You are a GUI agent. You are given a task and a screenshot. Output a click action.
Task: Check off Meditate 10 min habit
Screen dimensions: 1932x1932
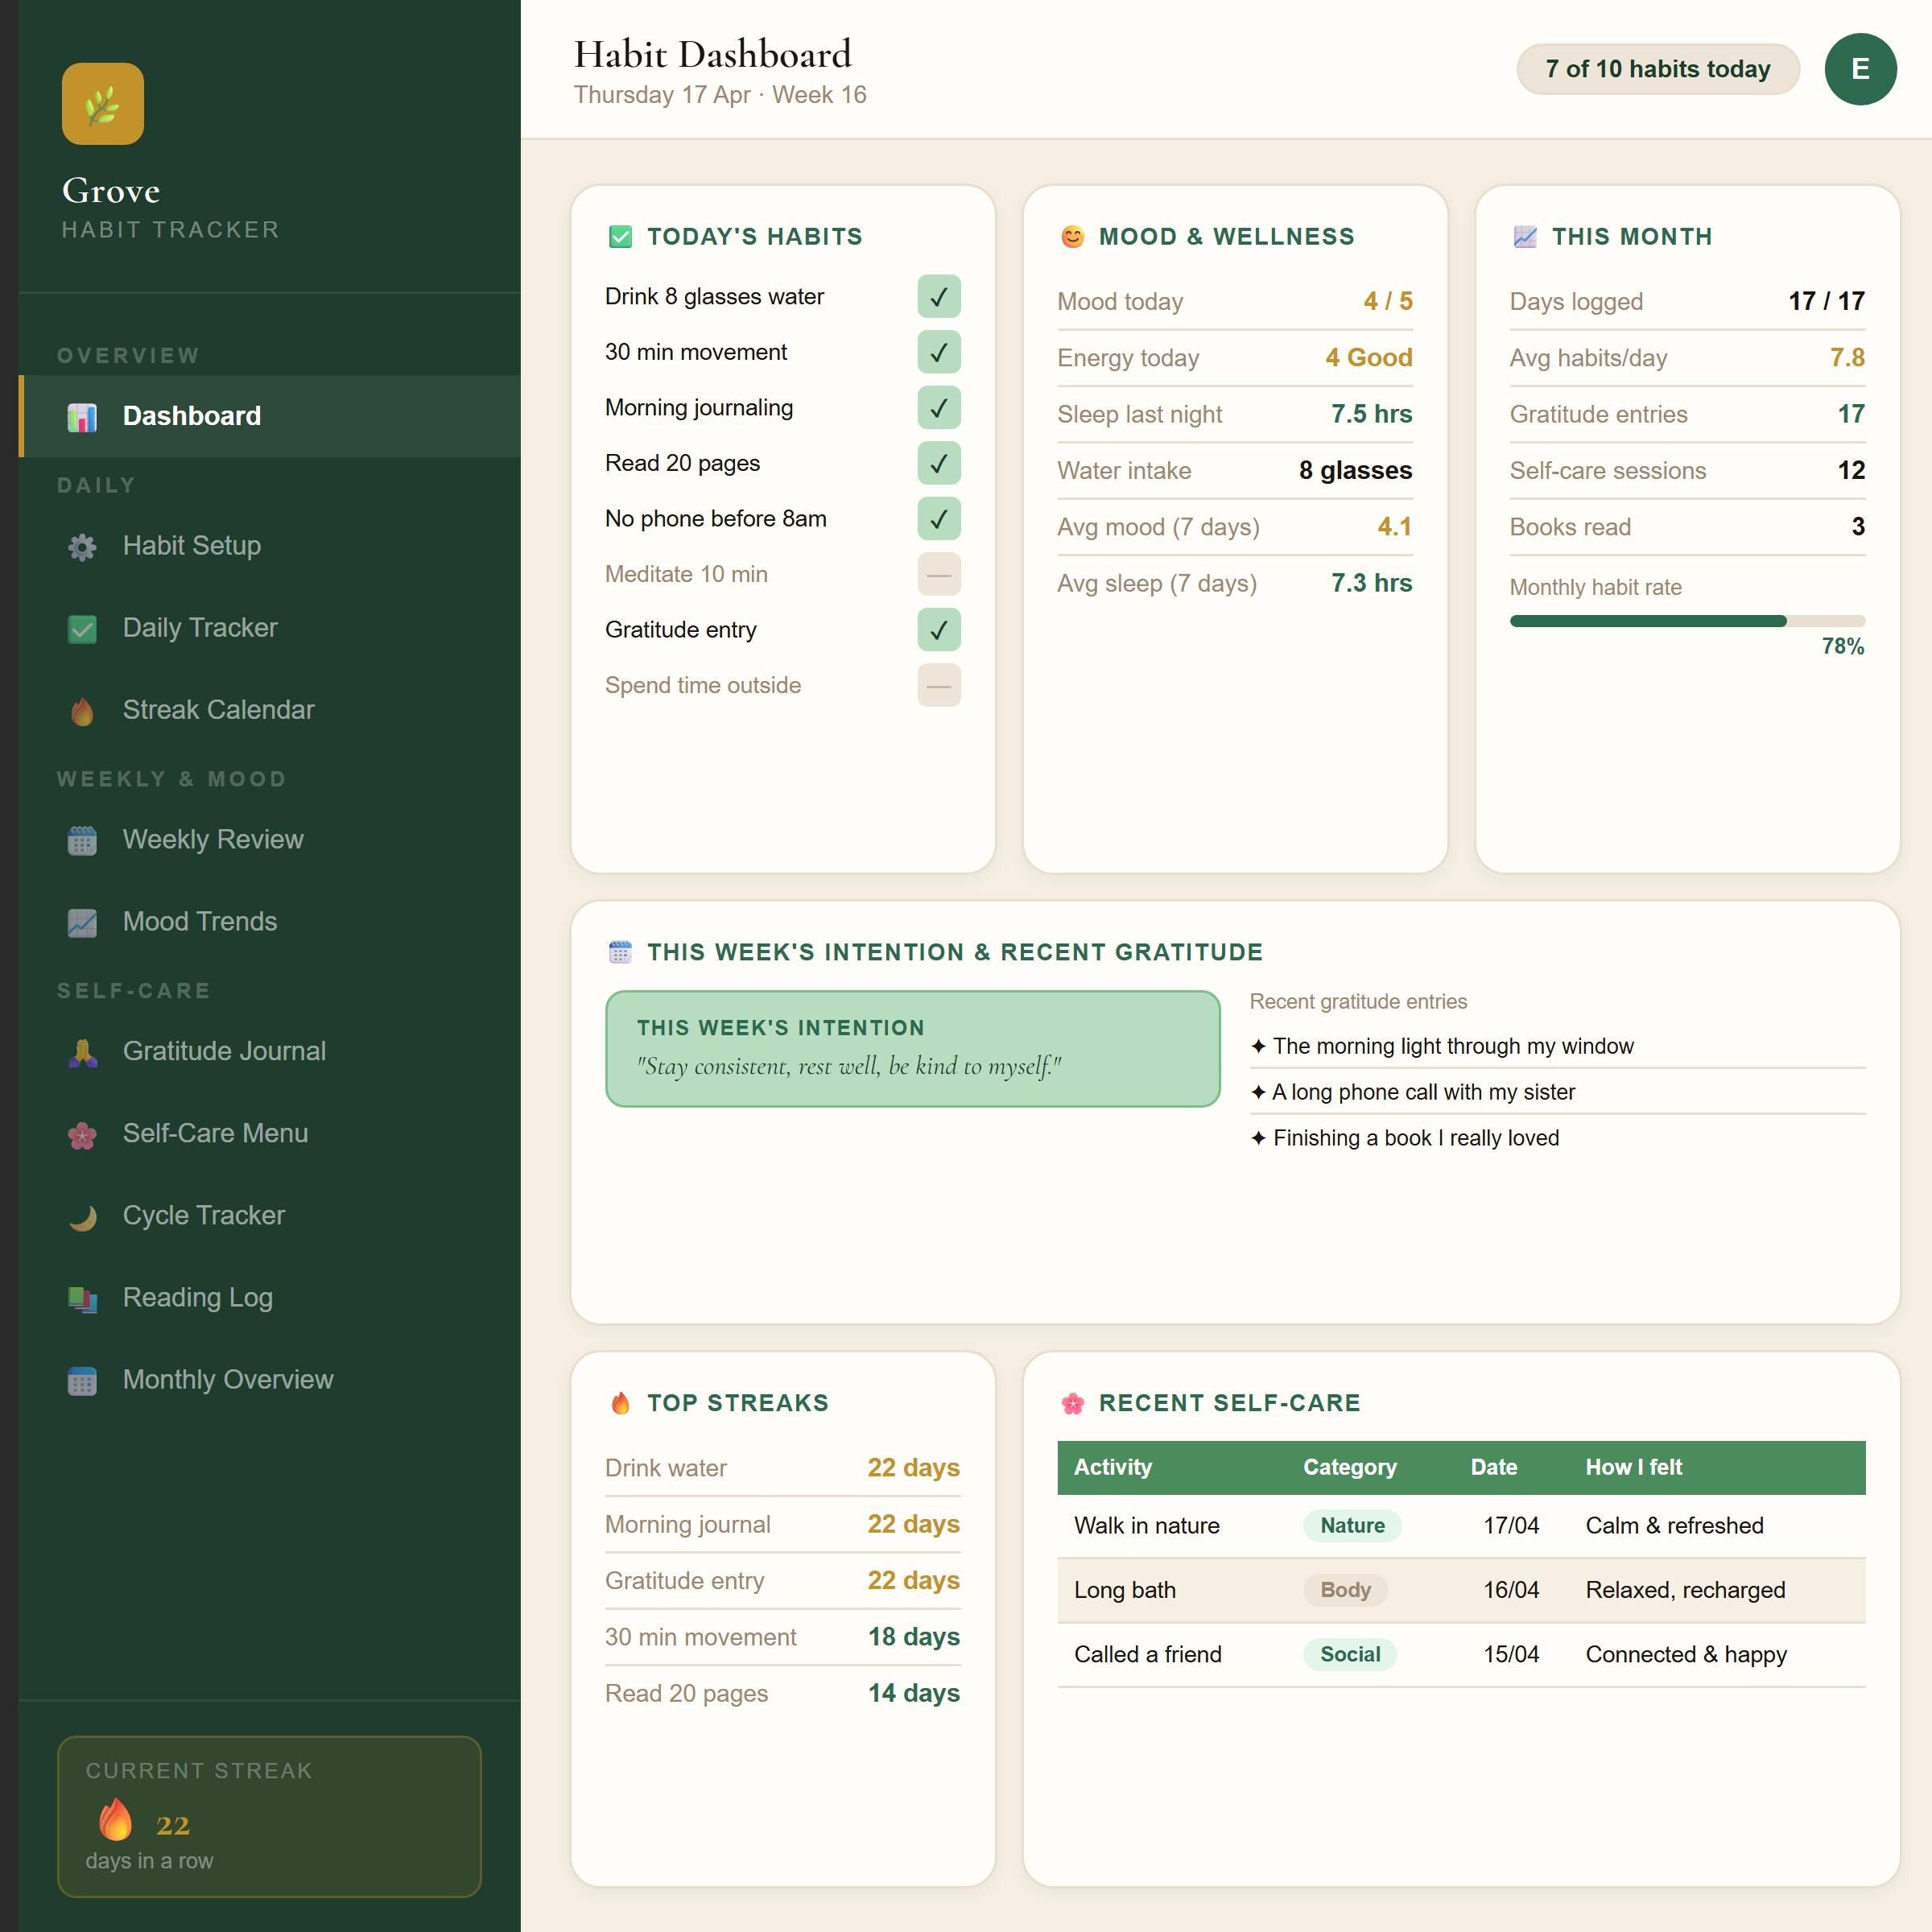[939, 574]
